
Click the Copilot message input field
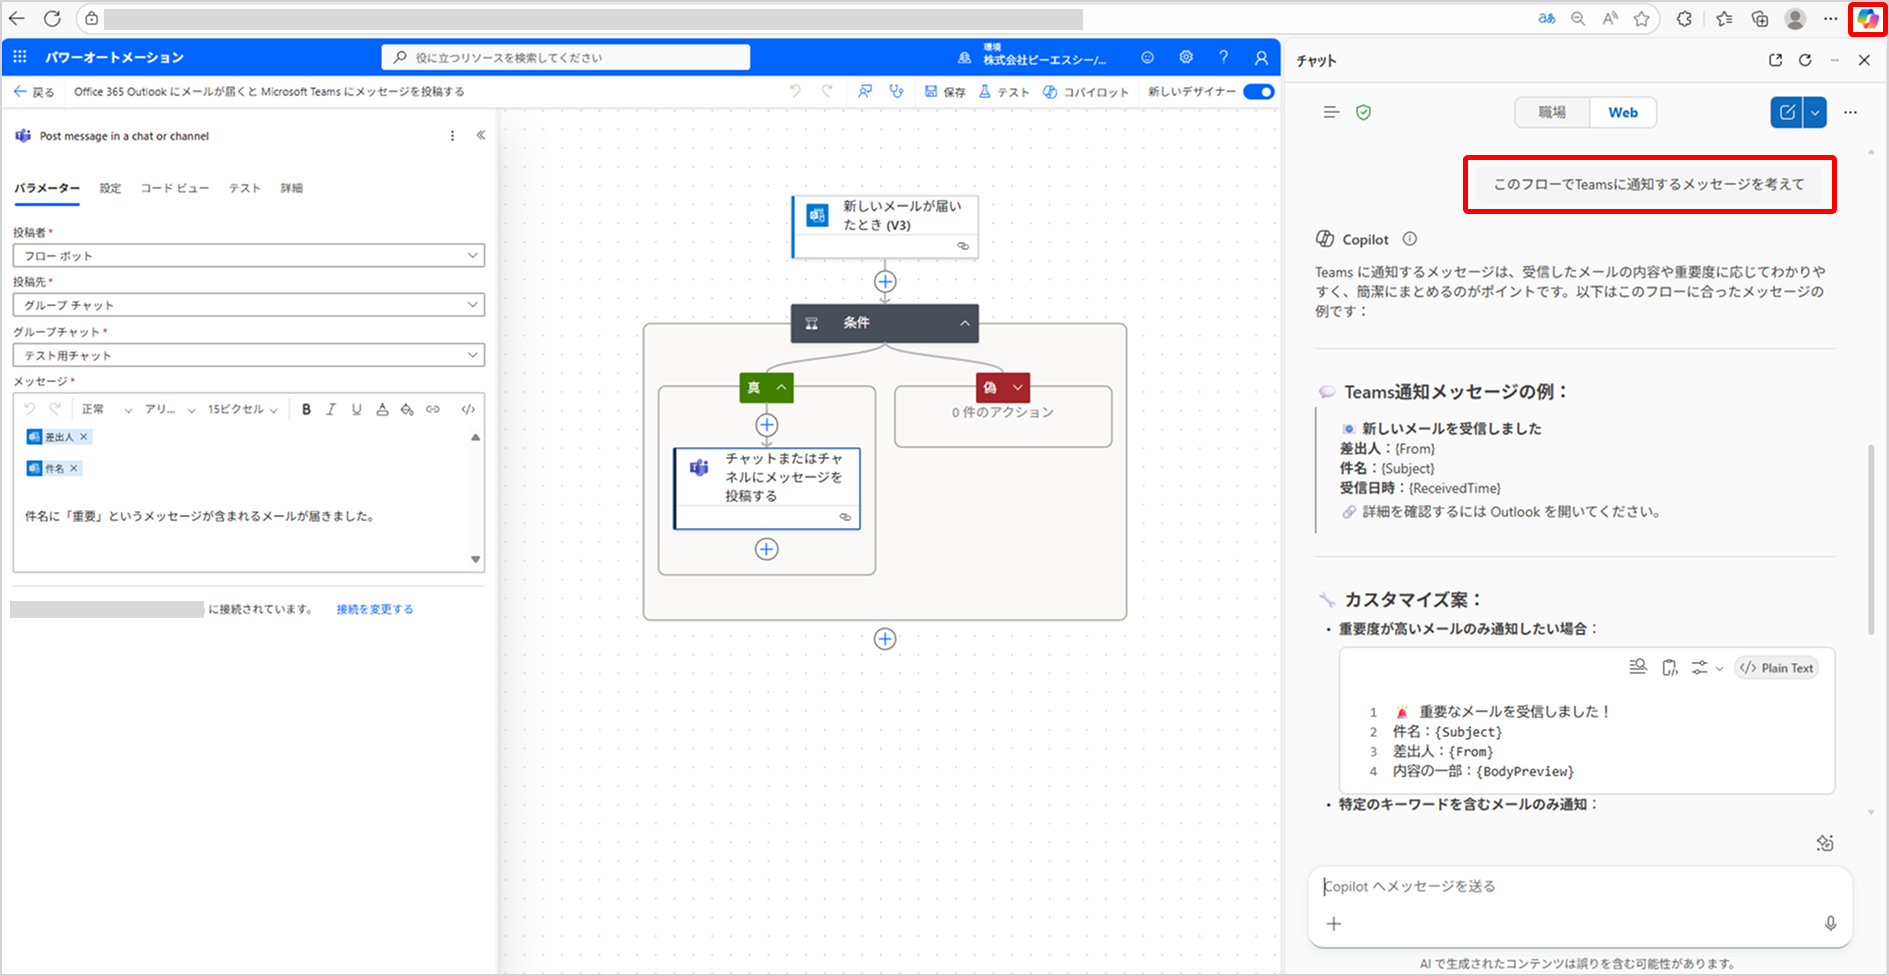[1570, 886]
